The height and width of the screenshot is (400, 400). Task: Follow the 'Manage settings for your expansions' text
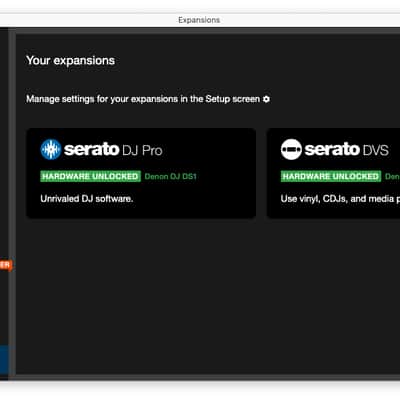point(143,99)
